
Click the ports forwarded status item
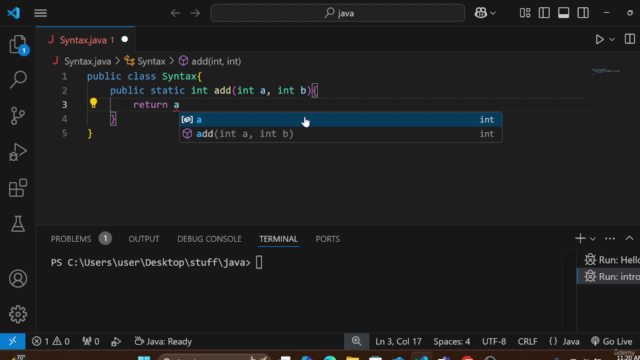91,341
